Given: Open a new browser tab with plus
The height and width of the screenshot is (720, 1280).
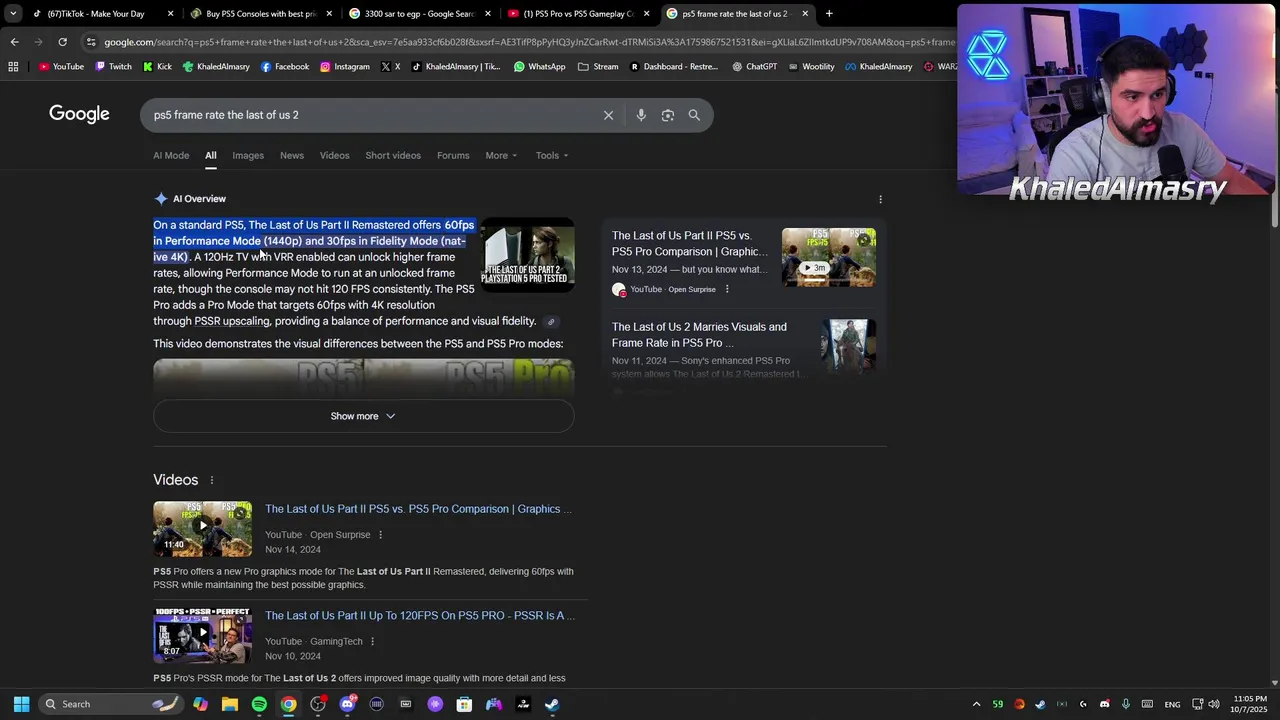Looking at the screenshot, I should pos(829,14).
